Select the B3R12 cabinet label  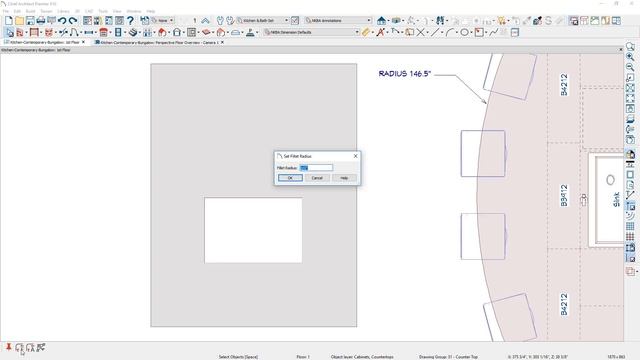click(564, 195)
